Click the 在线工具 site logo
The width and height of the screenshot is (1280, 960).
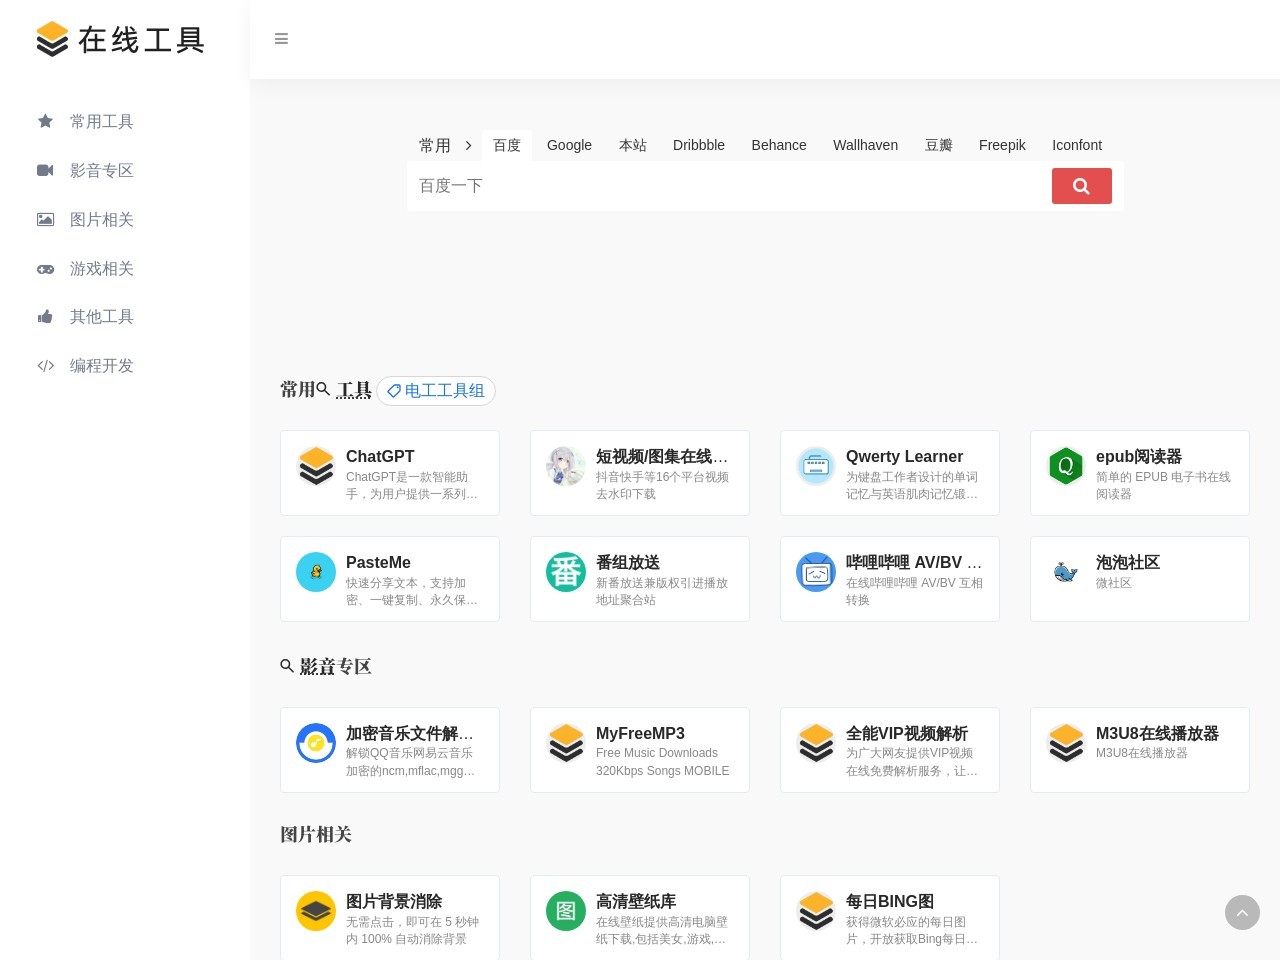120,39
